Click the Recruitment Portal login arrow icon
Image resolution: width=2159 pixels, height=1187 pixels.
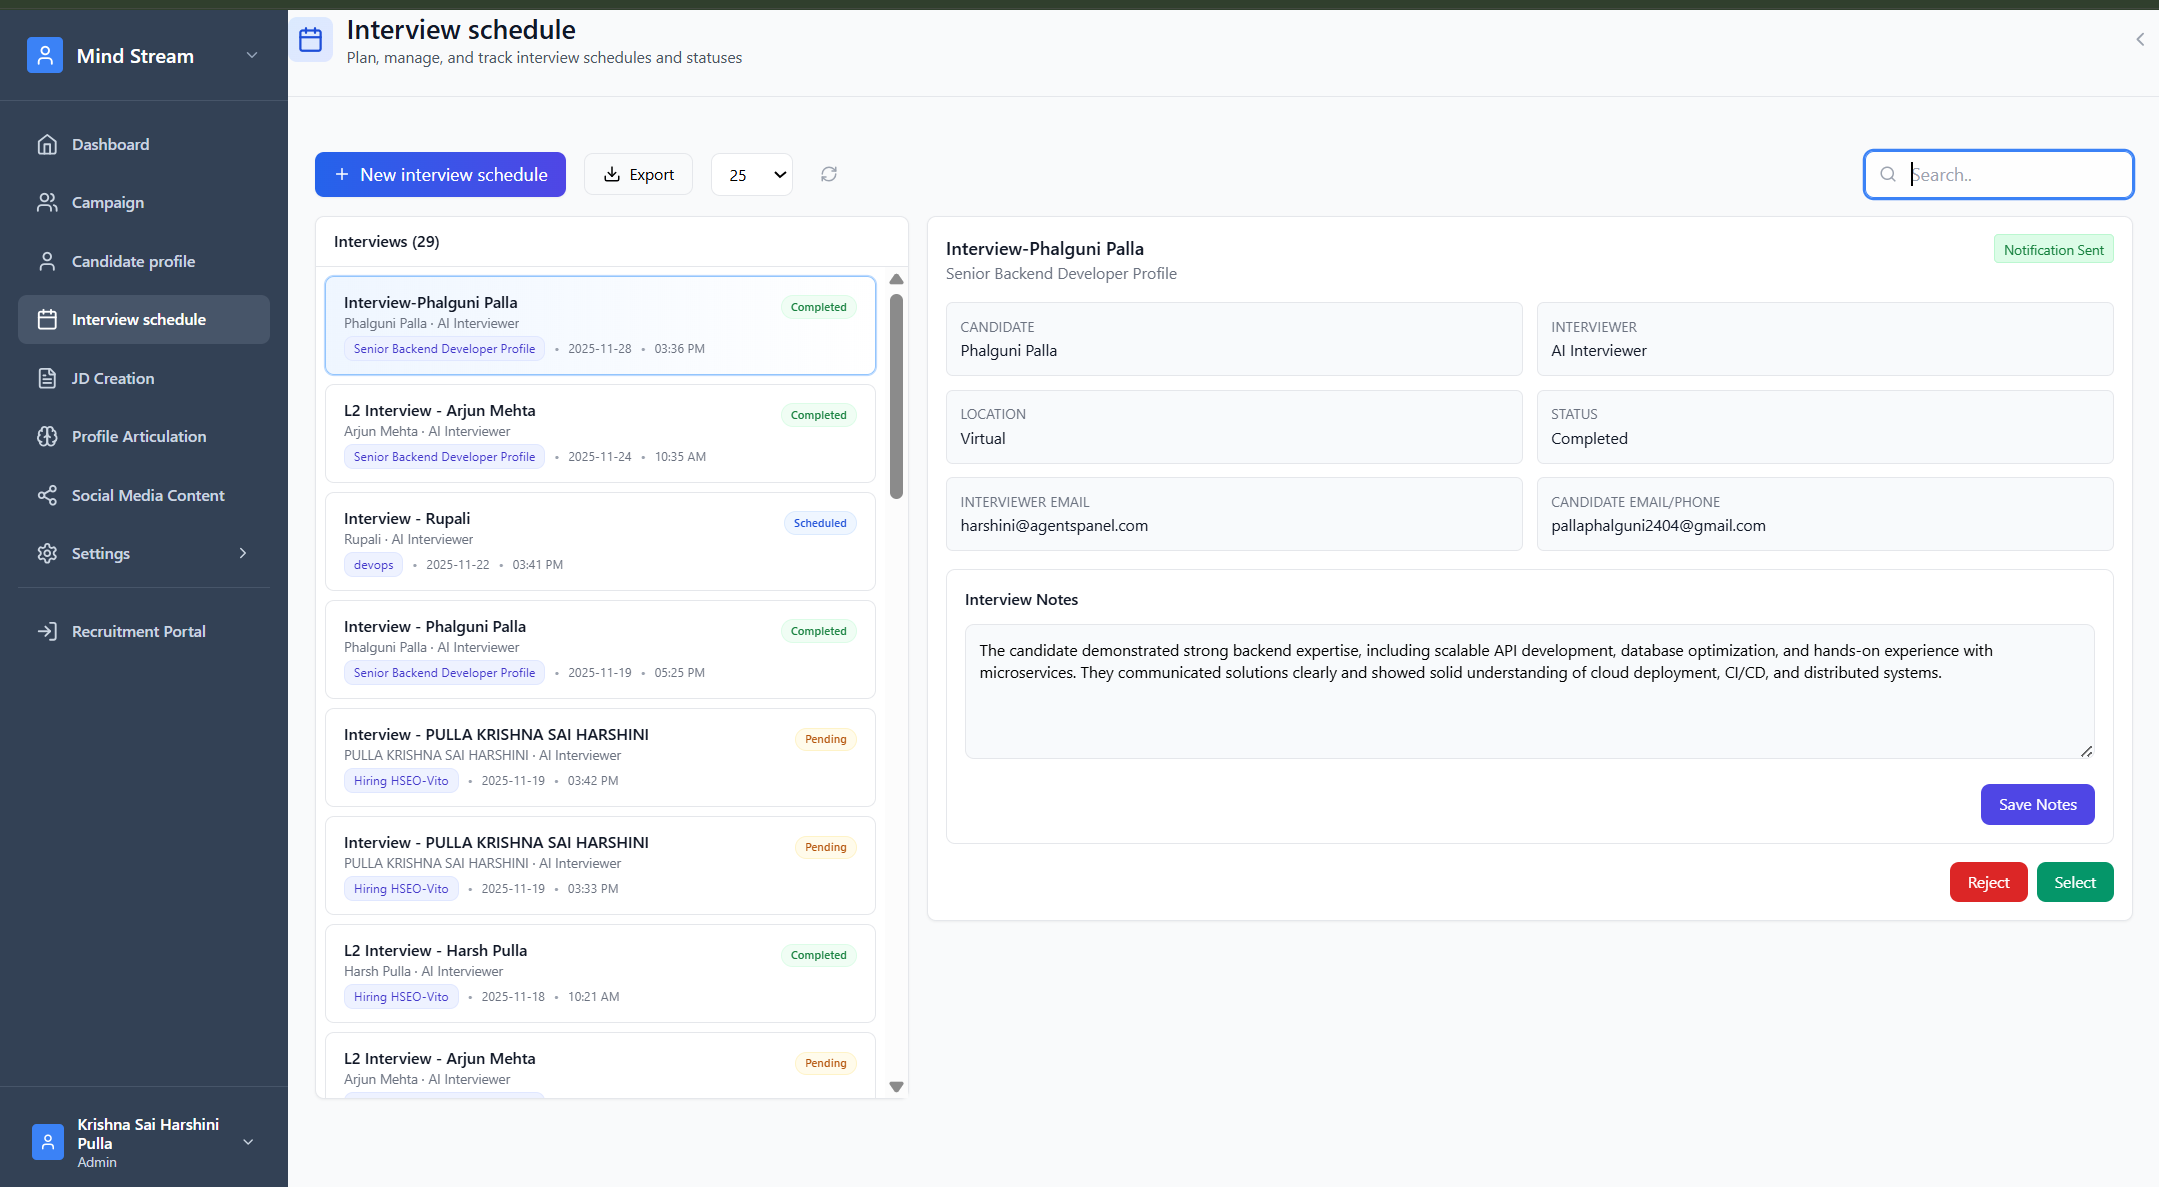47,631
